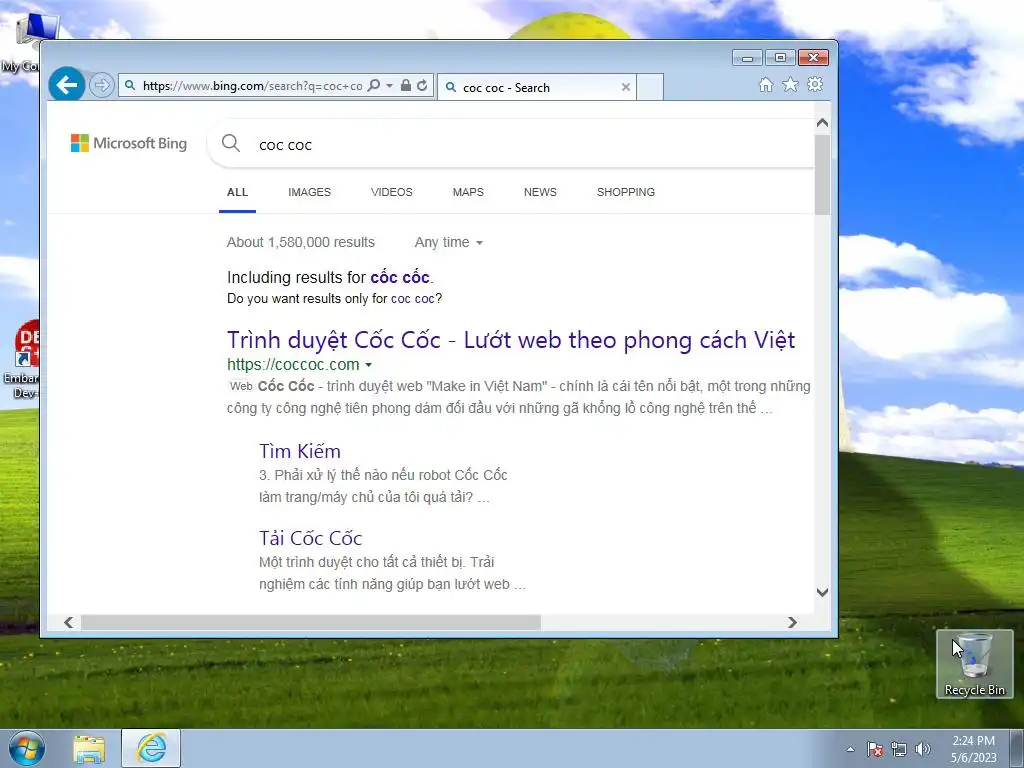Click the lock security icon in the address bar
The height and width of the screenshot is (768, 1024).
[x=406, y=86]
